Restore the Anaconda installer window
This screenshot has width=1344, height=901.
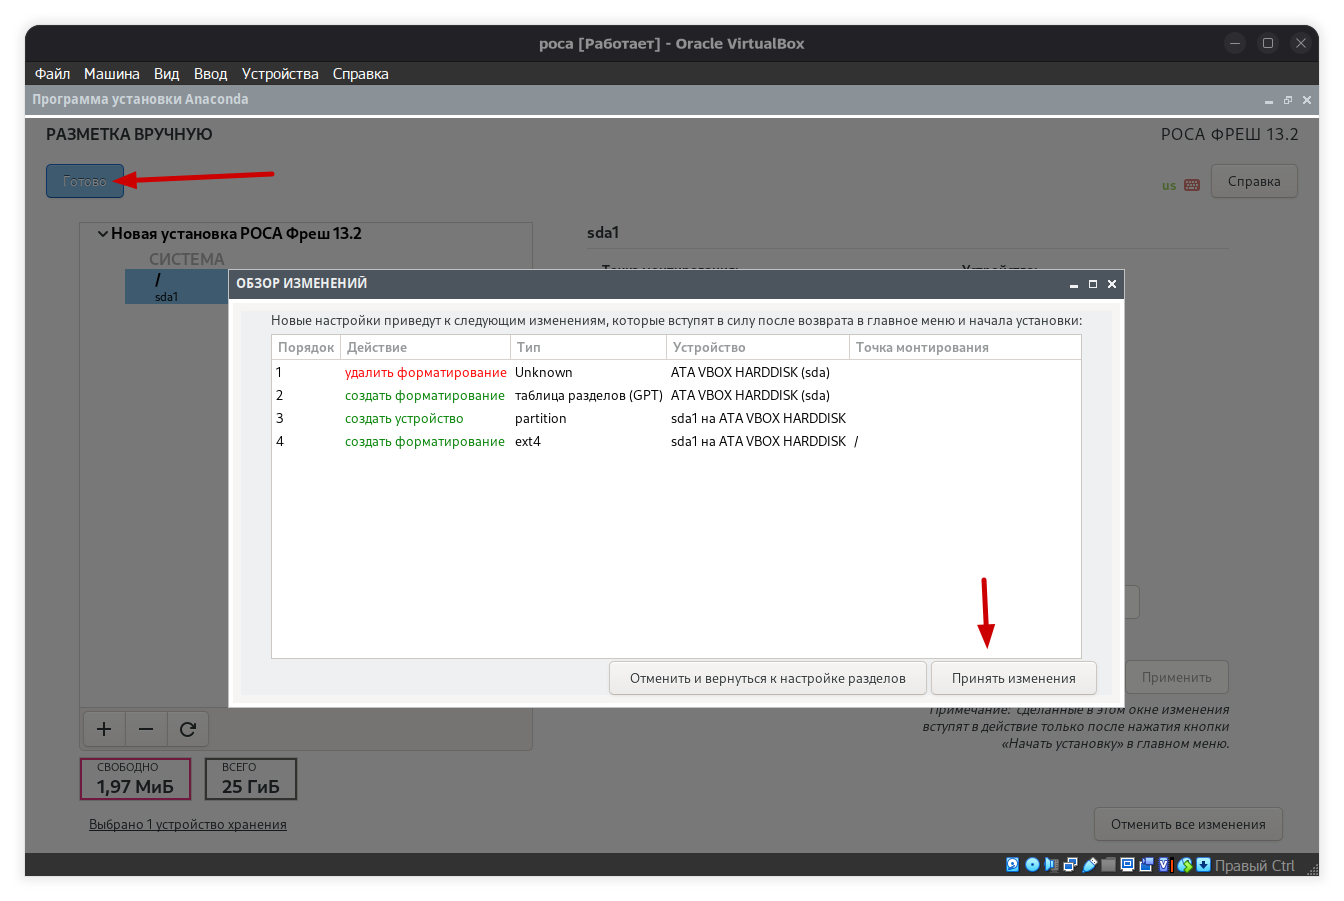click(x=1288, y=100)
